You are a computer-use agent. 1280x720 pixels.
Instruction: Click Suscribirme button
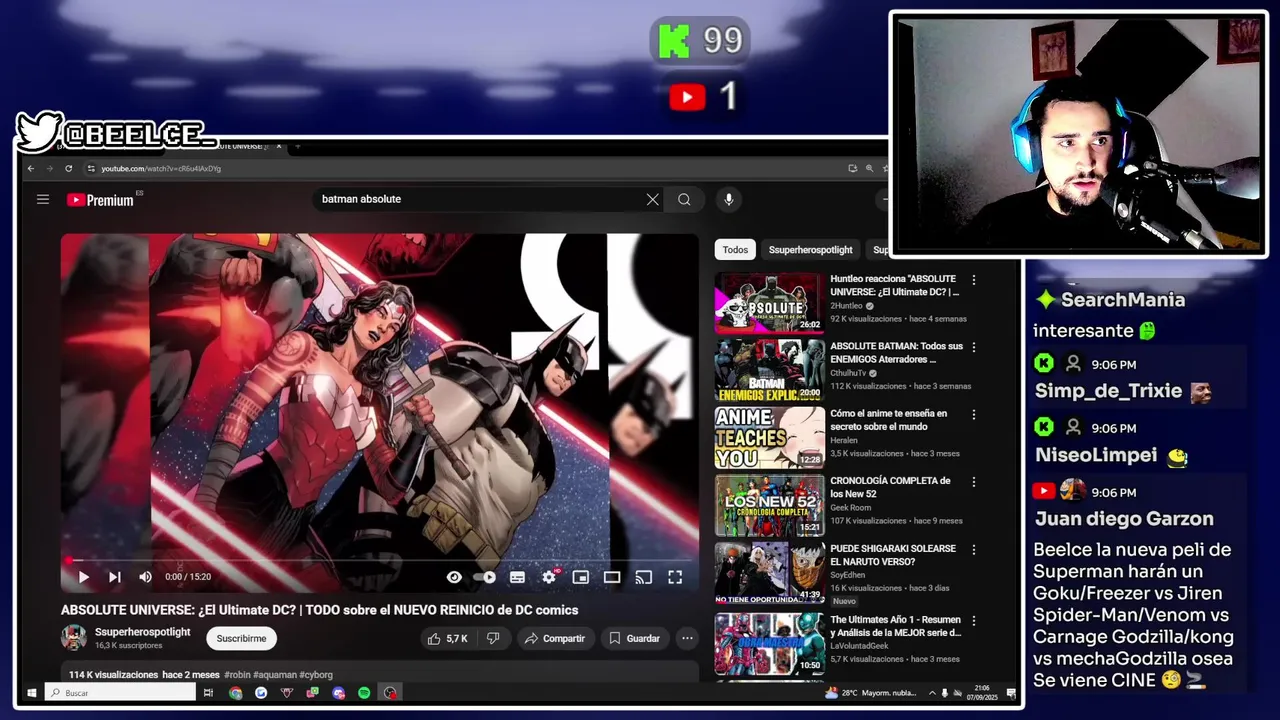tap(242, 638)
